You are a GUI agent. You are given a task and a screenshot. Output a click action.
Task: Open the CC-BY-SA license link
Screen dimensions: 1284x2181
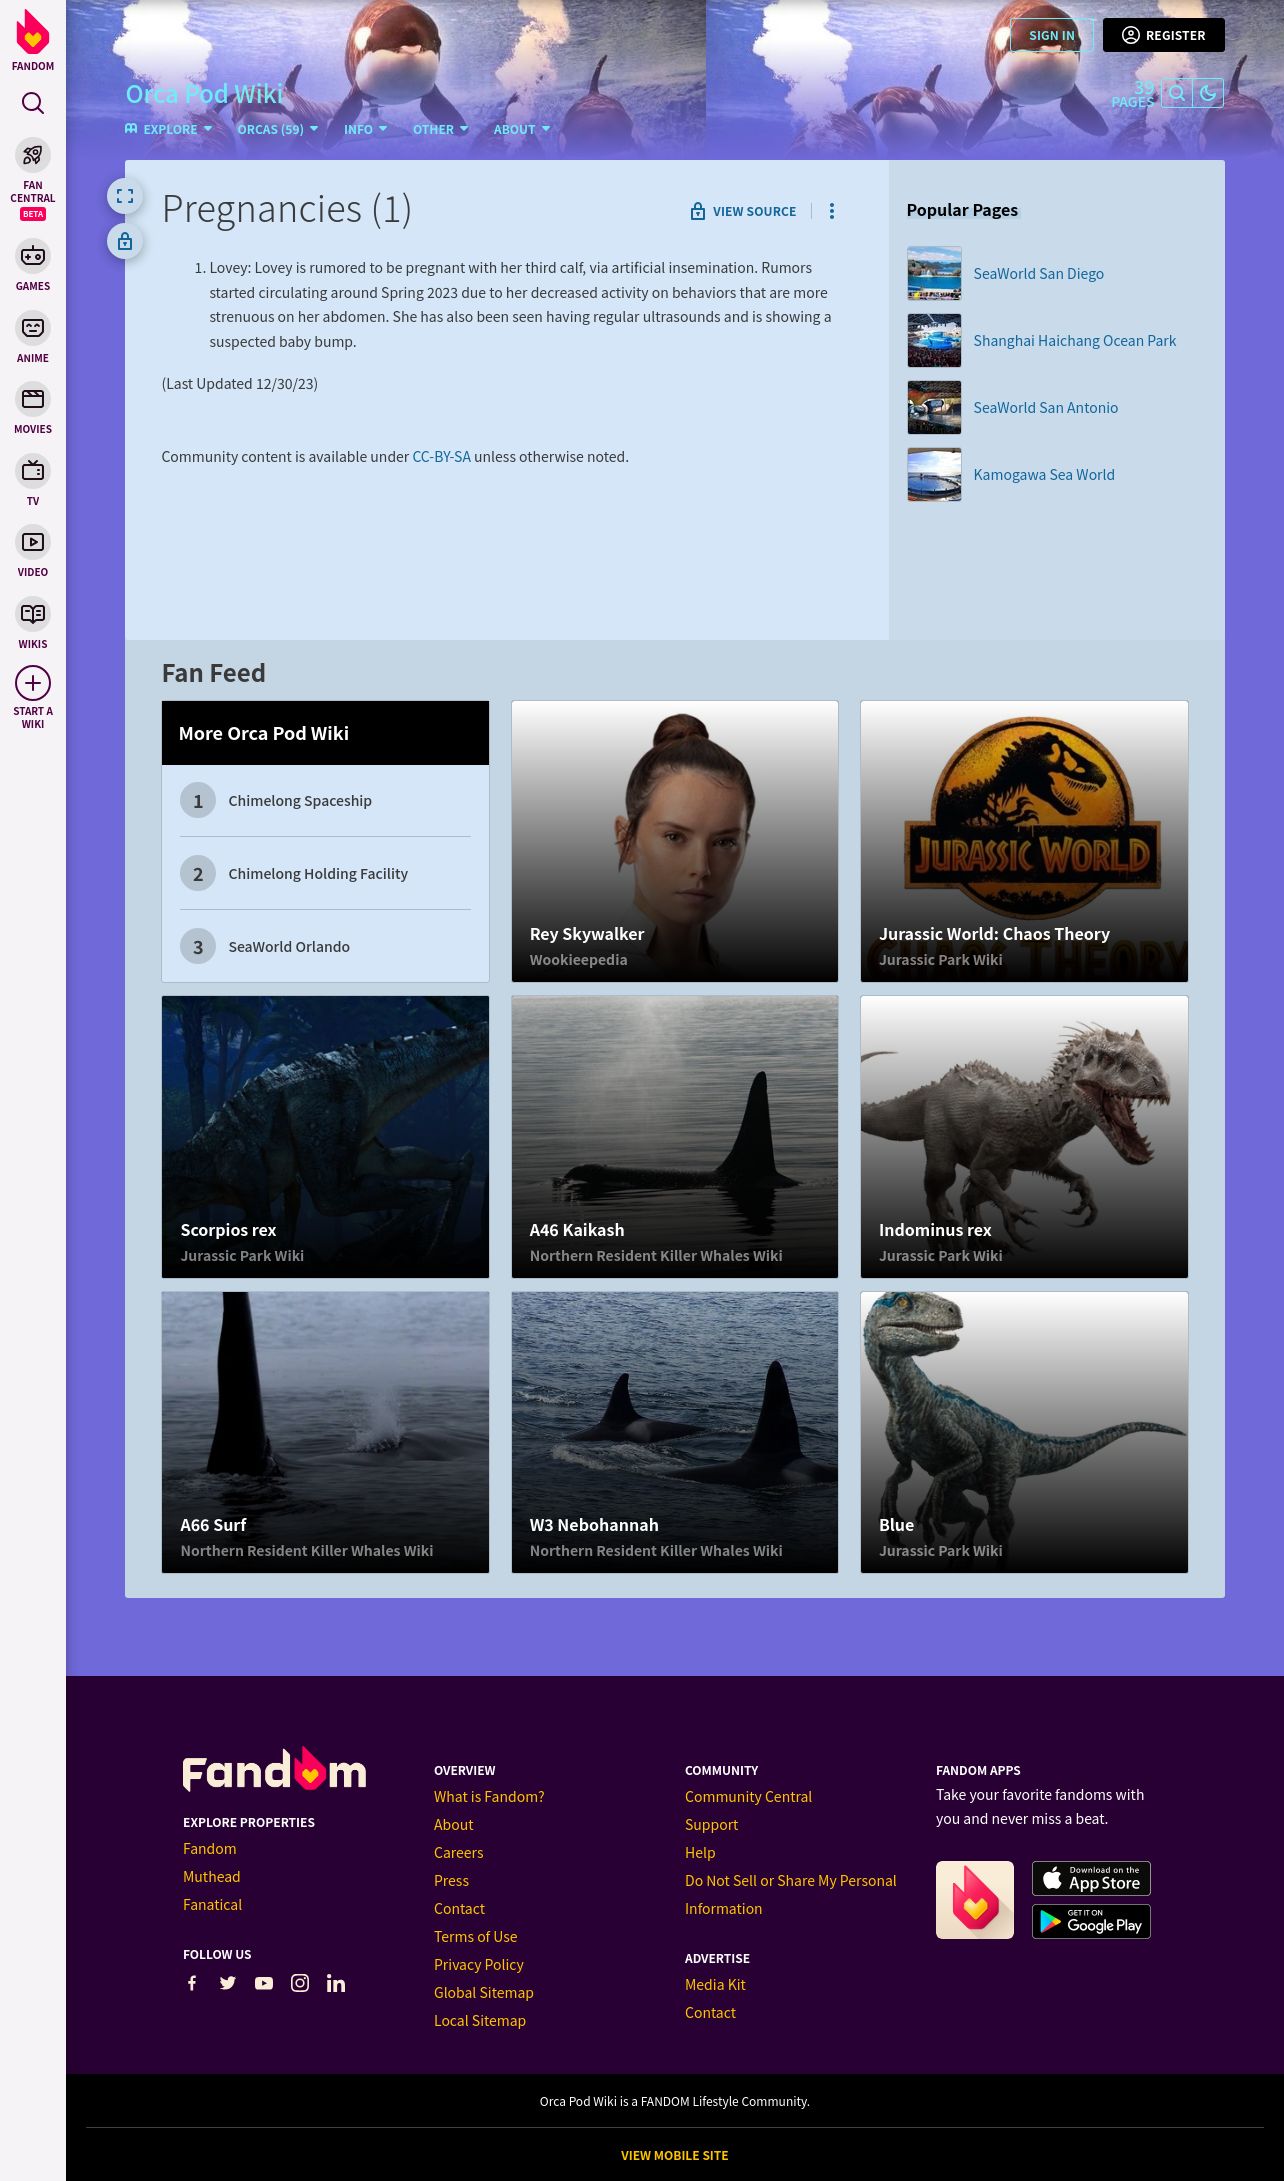pyautogui.click(x=442, y=457)
